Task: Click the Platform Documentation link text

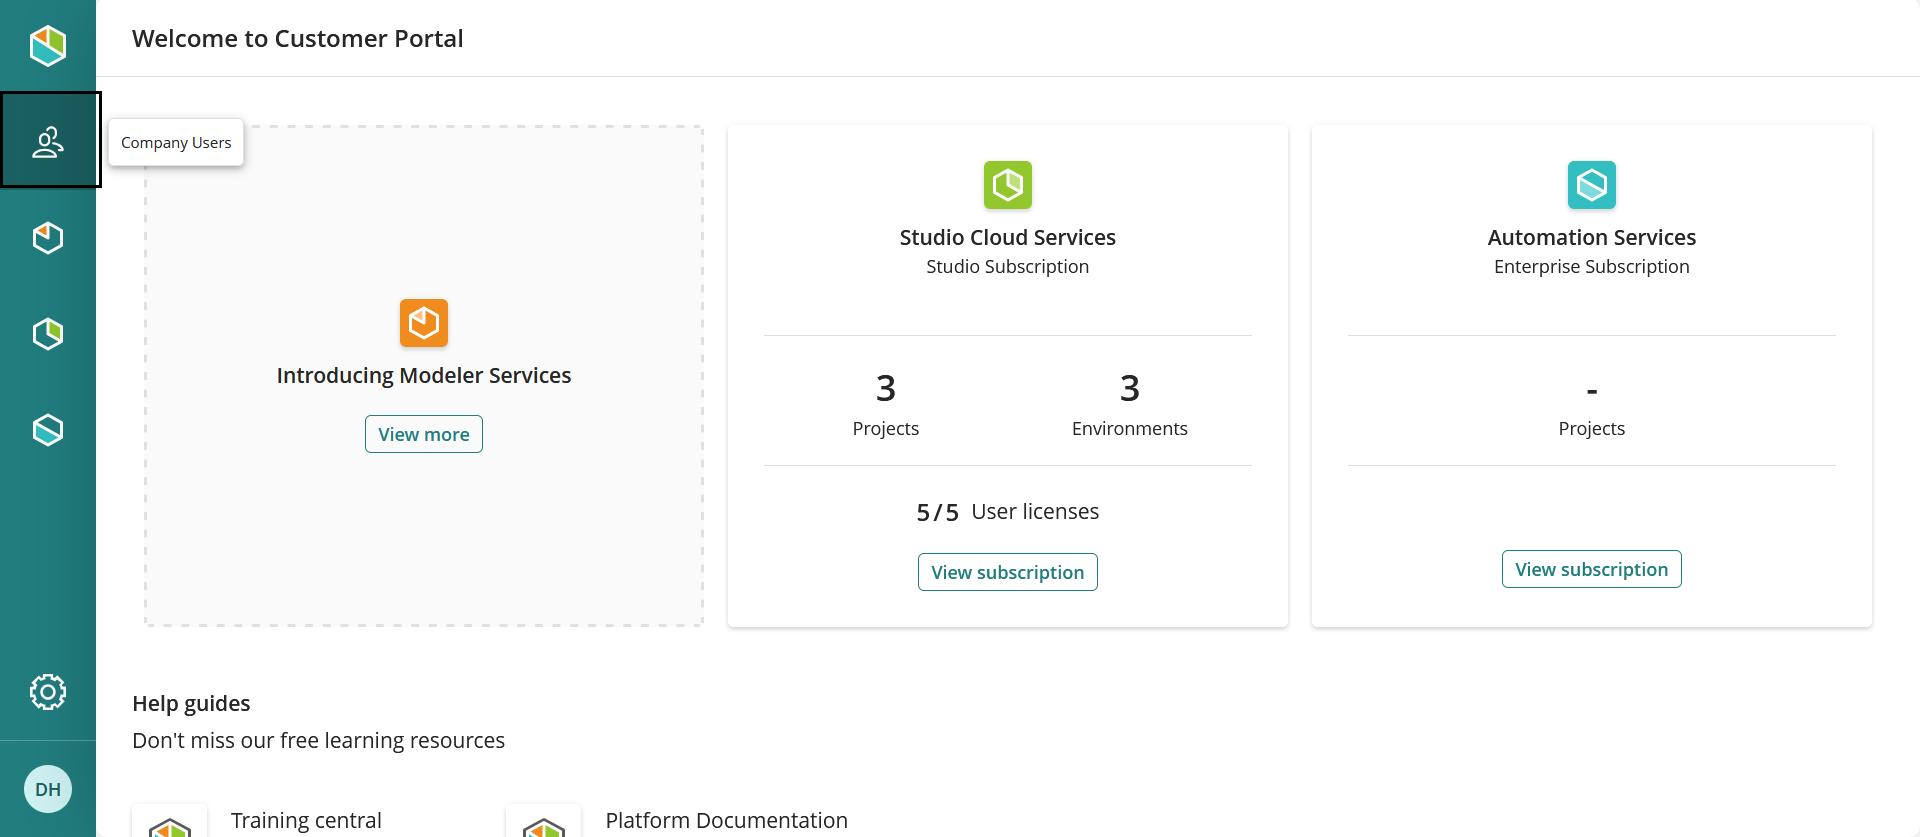Action: [726, 820]
